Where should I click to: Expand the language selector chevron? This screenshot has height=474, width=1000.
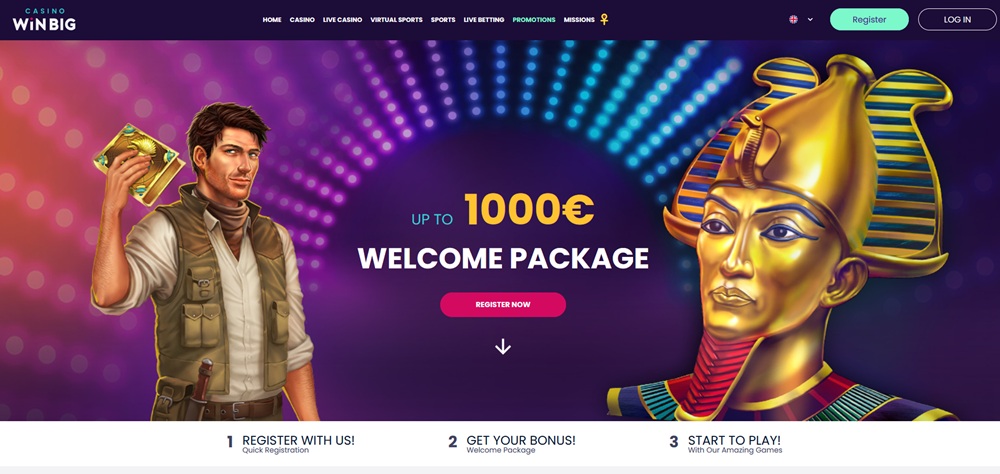(810, 20)
